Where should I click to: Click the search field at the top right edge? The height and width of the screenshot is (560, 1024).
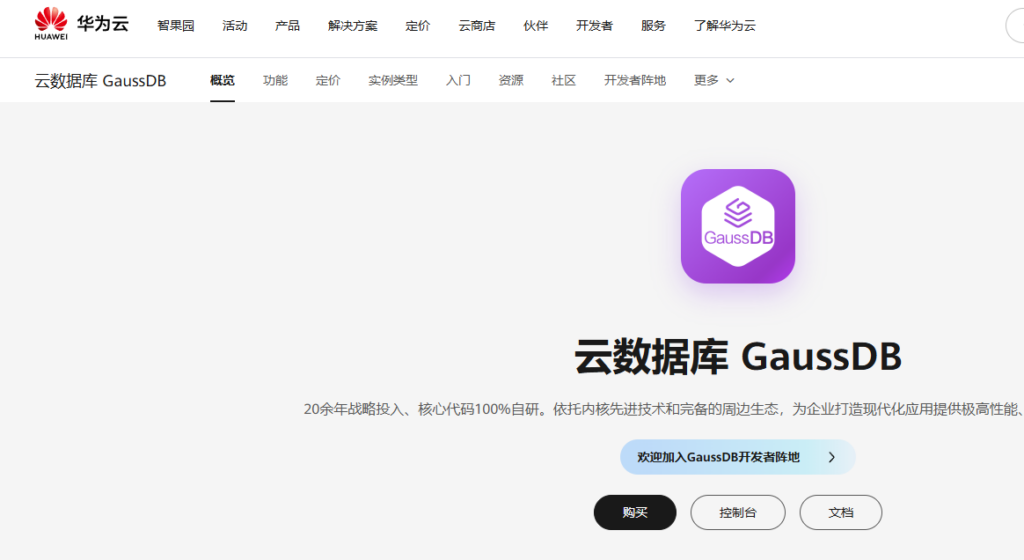coord(1015,26)
